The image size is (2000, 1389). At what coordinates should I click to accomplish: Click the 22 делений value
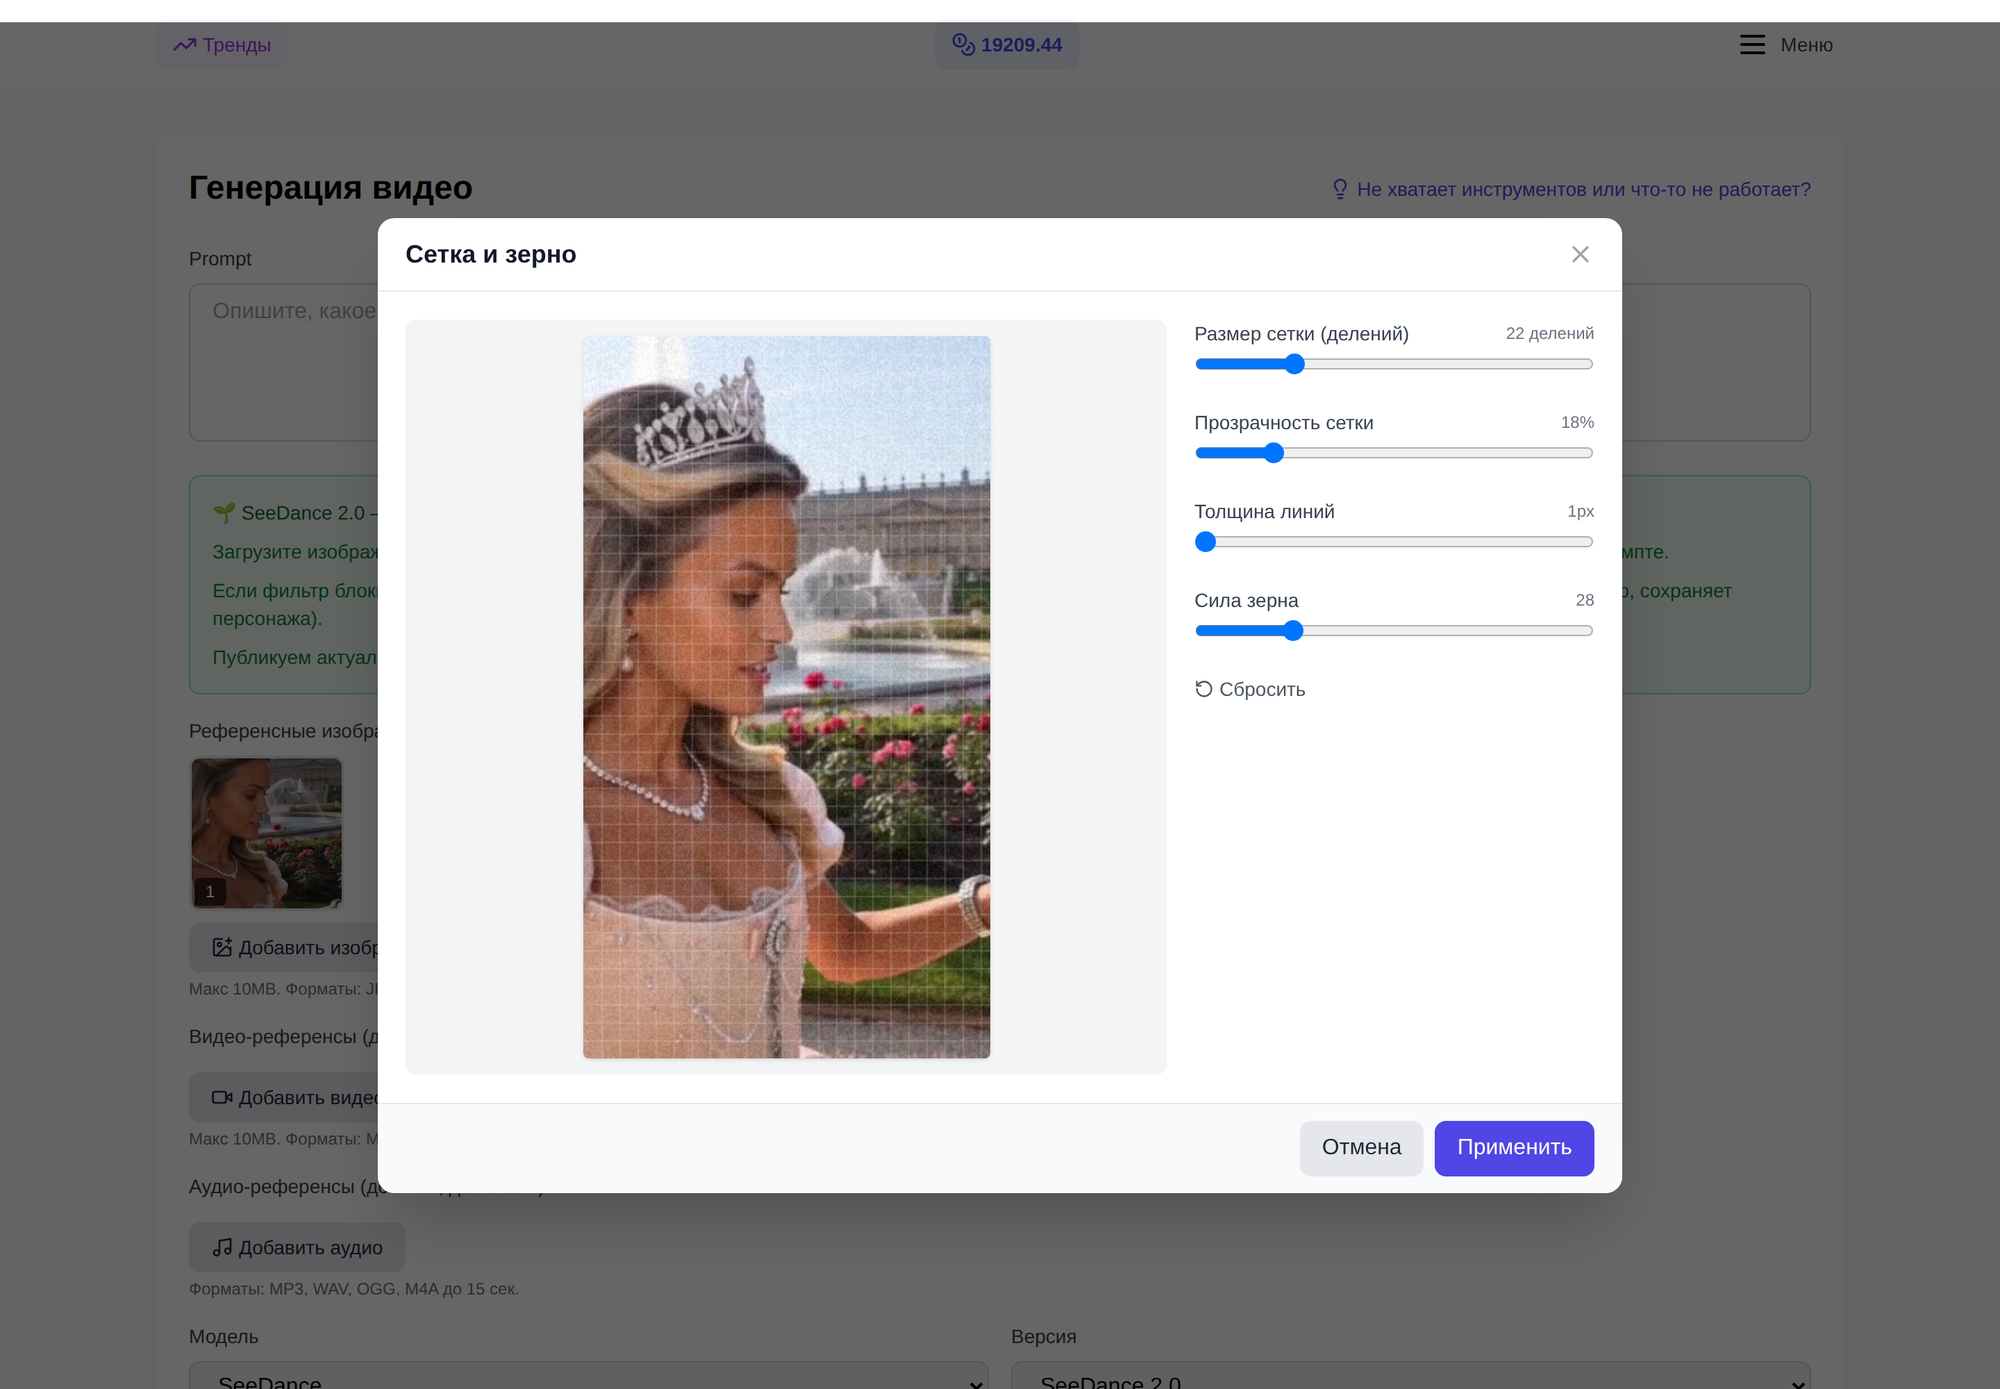point(1549,333)
